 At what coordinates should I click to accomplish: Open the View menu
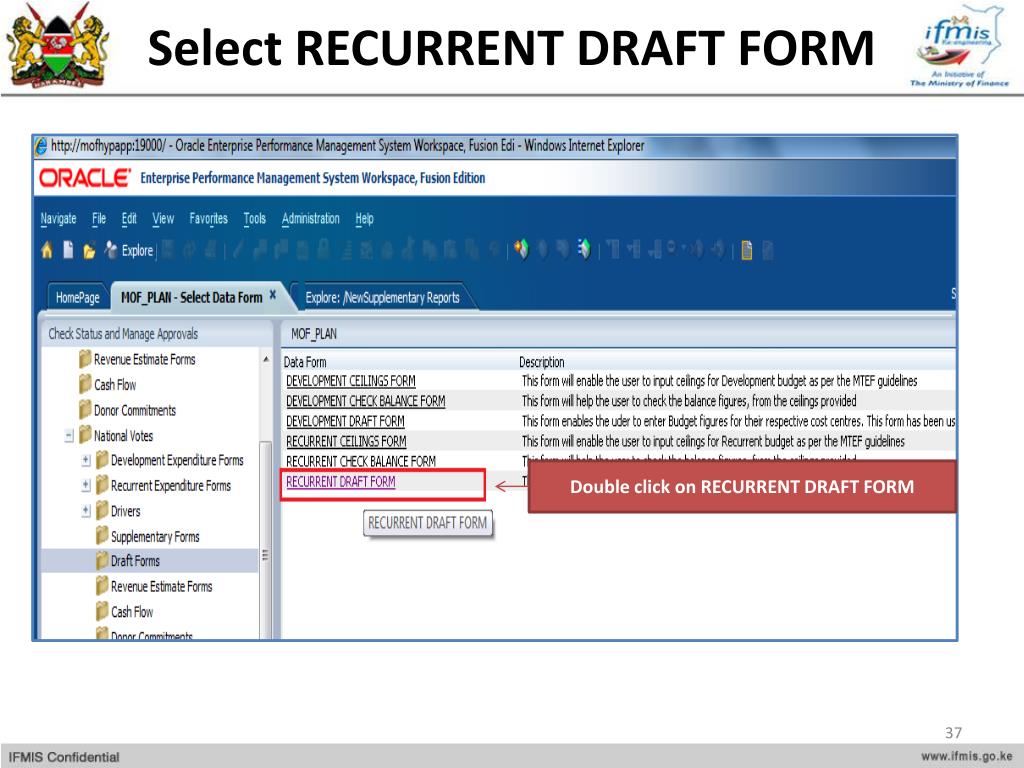[163, 219]
